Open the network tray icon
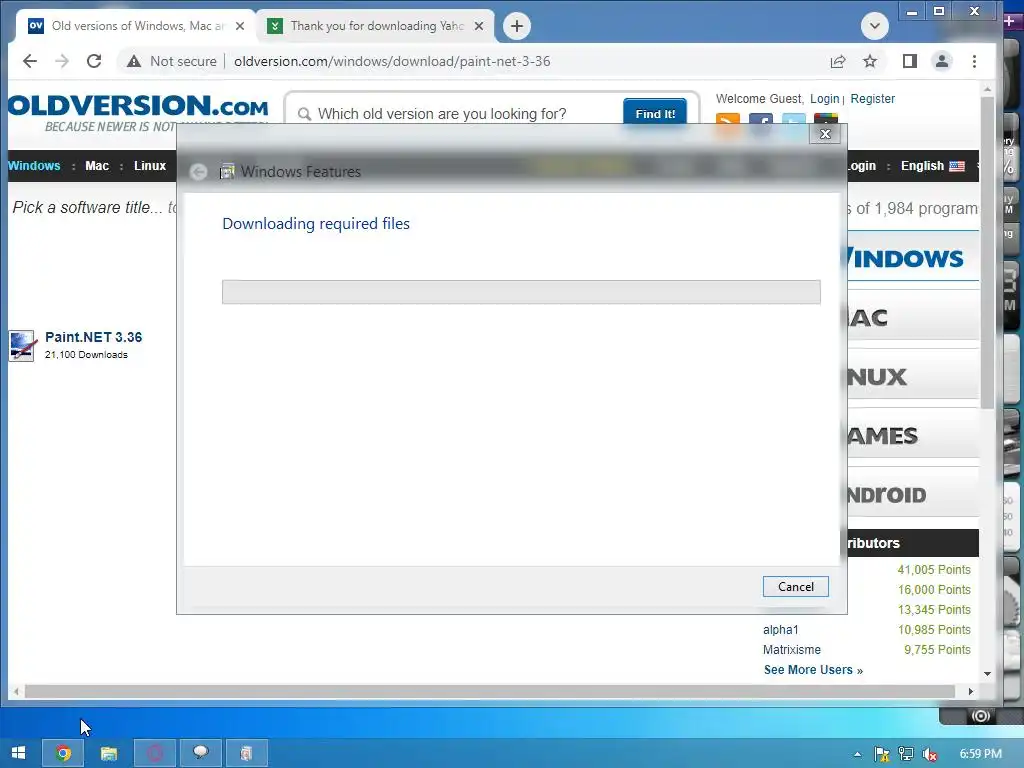This screenshot has width=1024, height=768. click(906, 754)
